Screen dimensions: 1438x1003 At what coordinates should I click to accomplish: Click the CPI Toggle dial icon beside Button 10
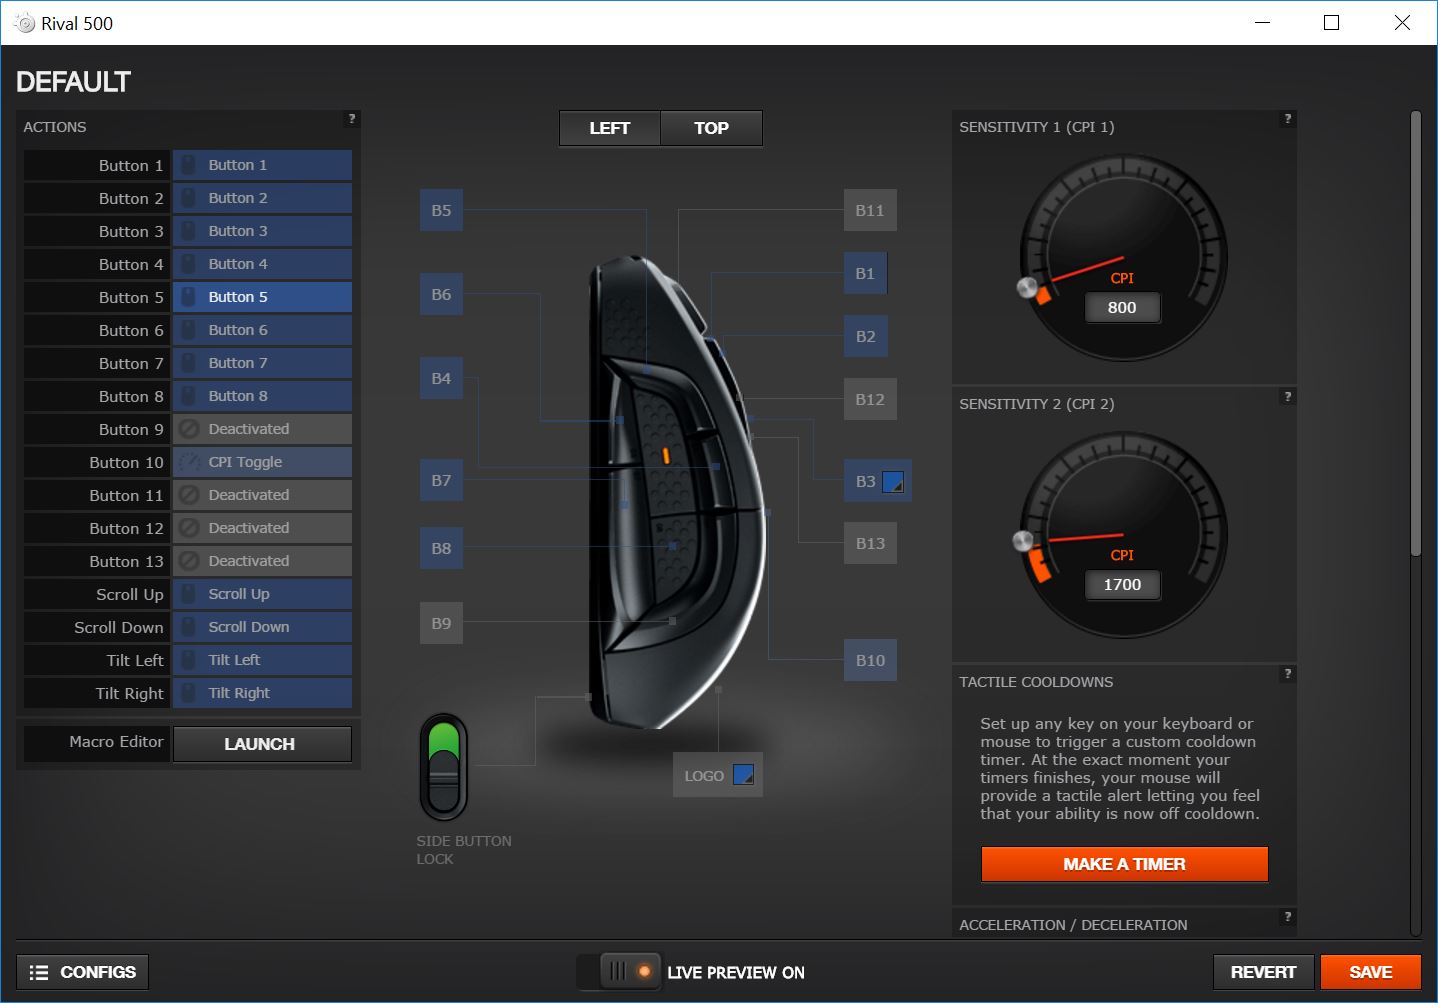coord(187,462)
